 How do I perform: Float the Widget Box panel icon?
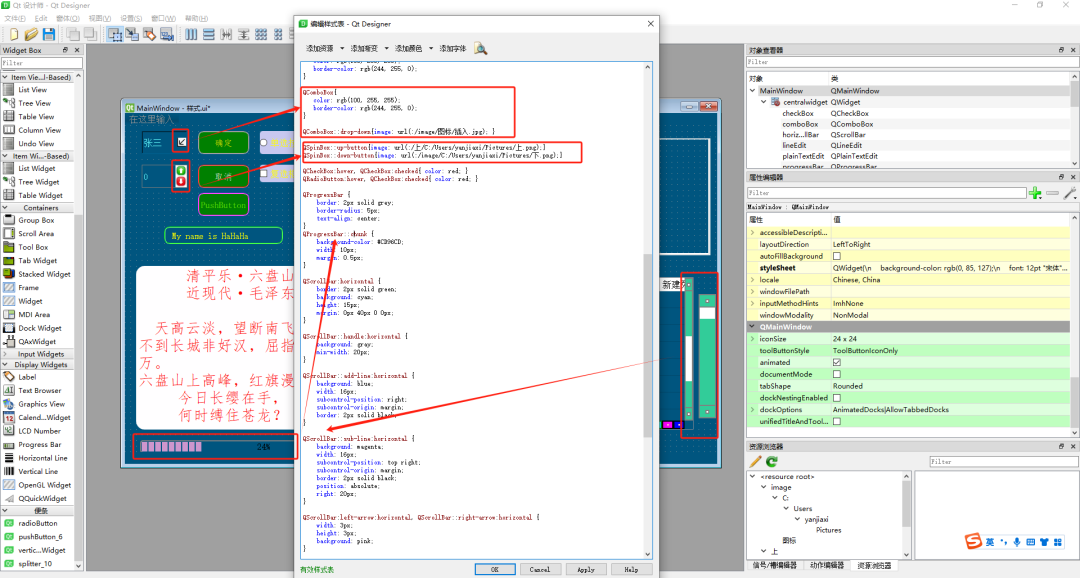coord(65,50)
